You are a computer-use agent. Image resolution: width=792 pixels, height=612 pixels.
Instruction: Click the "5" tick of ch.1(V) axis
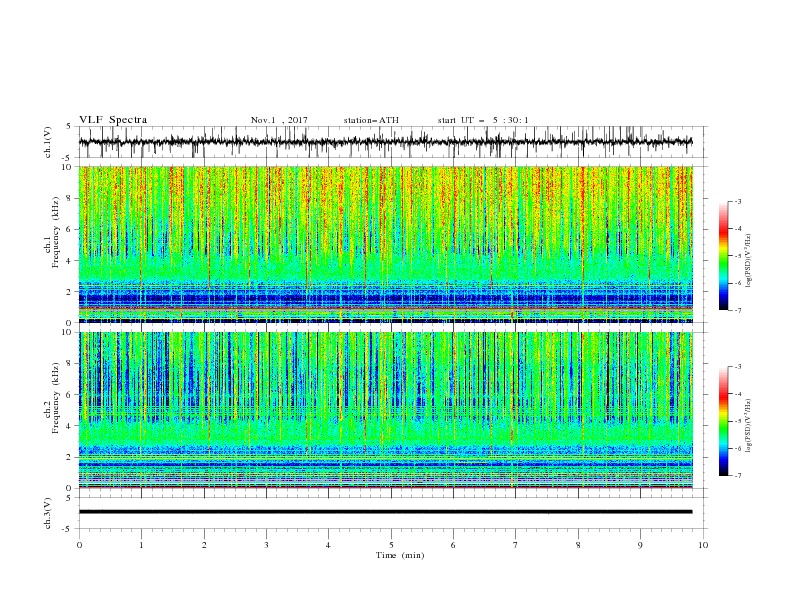[x=69, y=126]
